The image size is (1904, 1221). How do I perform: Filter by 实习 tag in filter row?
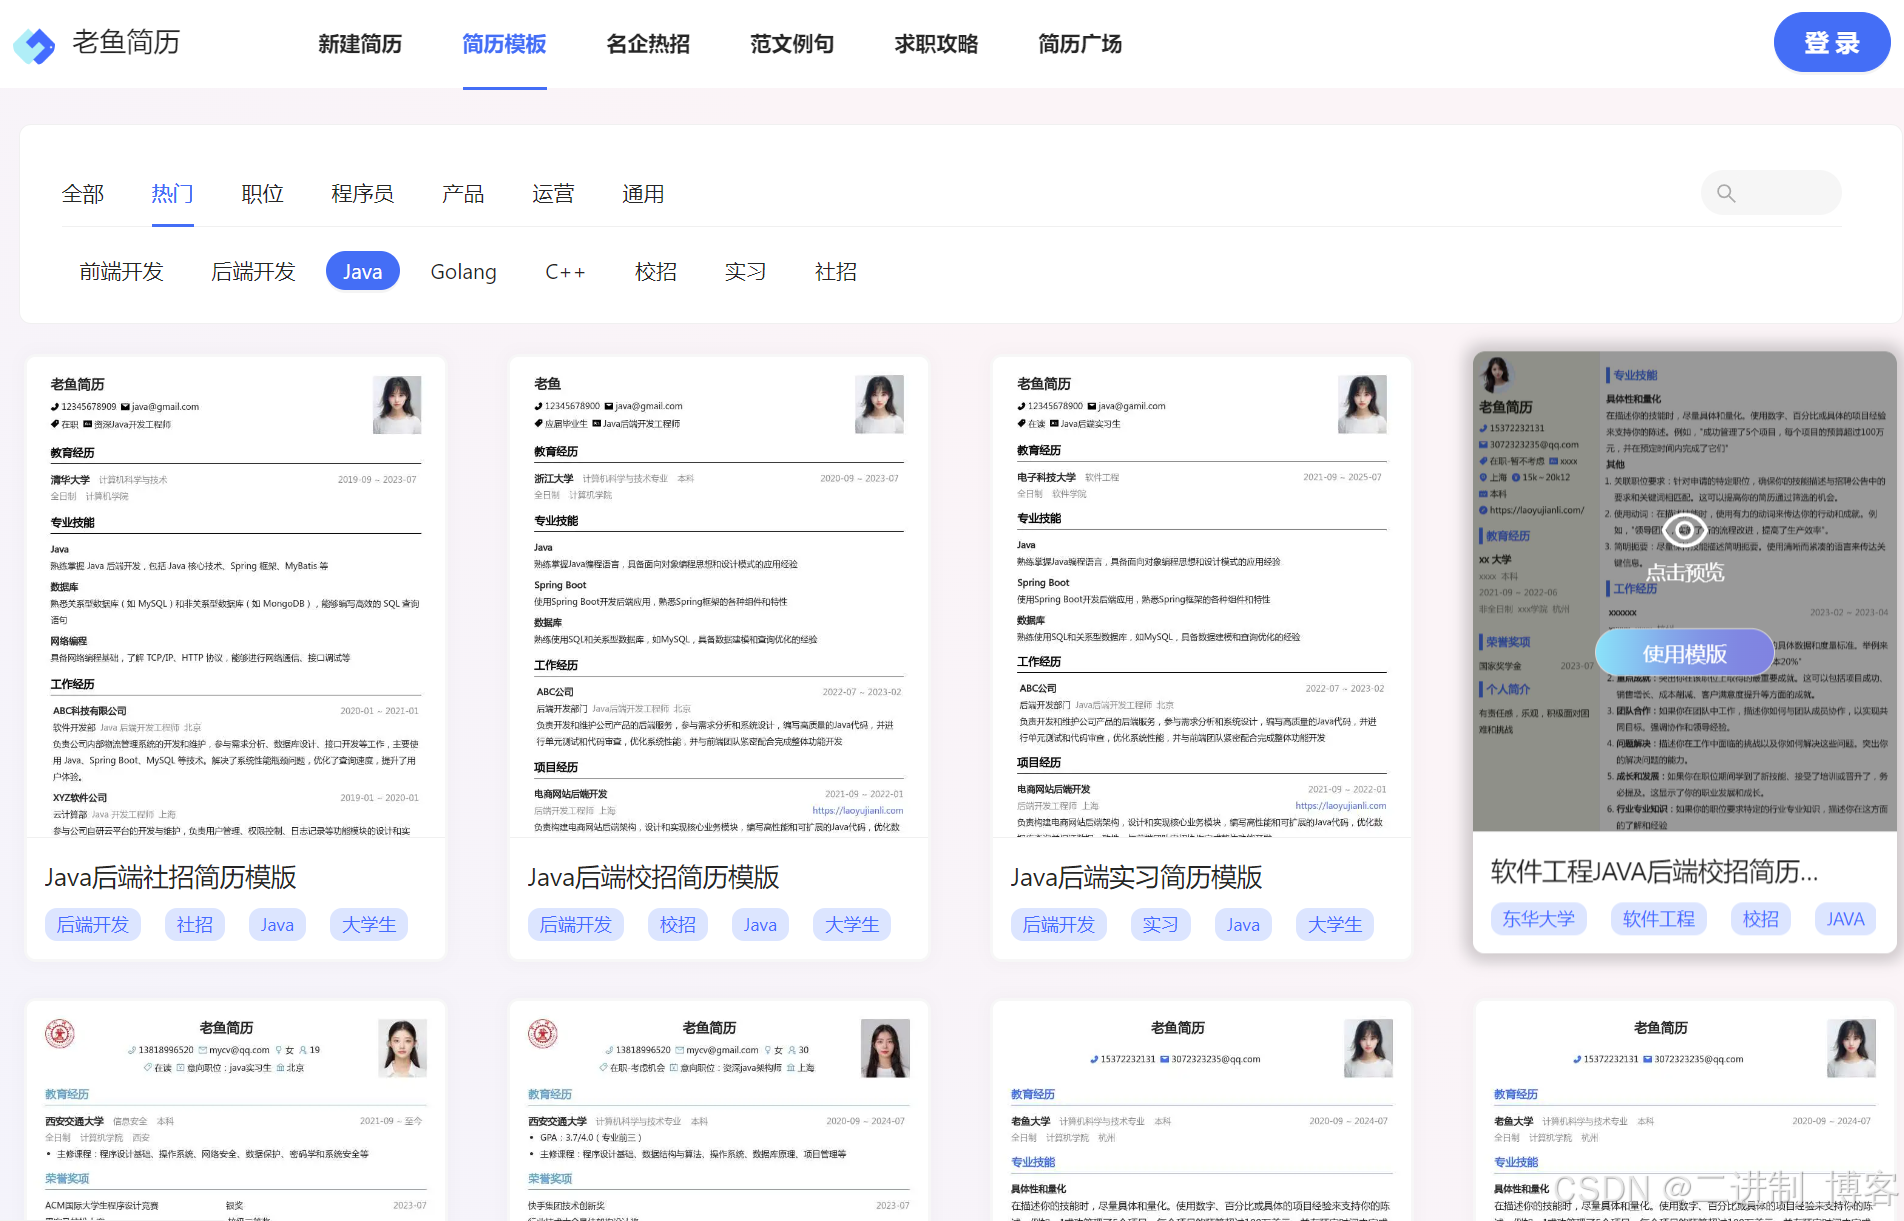746,272
